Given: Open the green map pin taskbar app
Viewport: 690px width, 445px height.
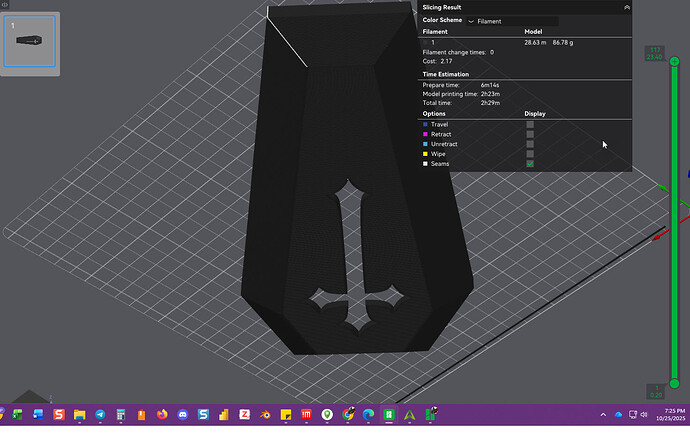Looking at the screenshot, I should point(327,415).
